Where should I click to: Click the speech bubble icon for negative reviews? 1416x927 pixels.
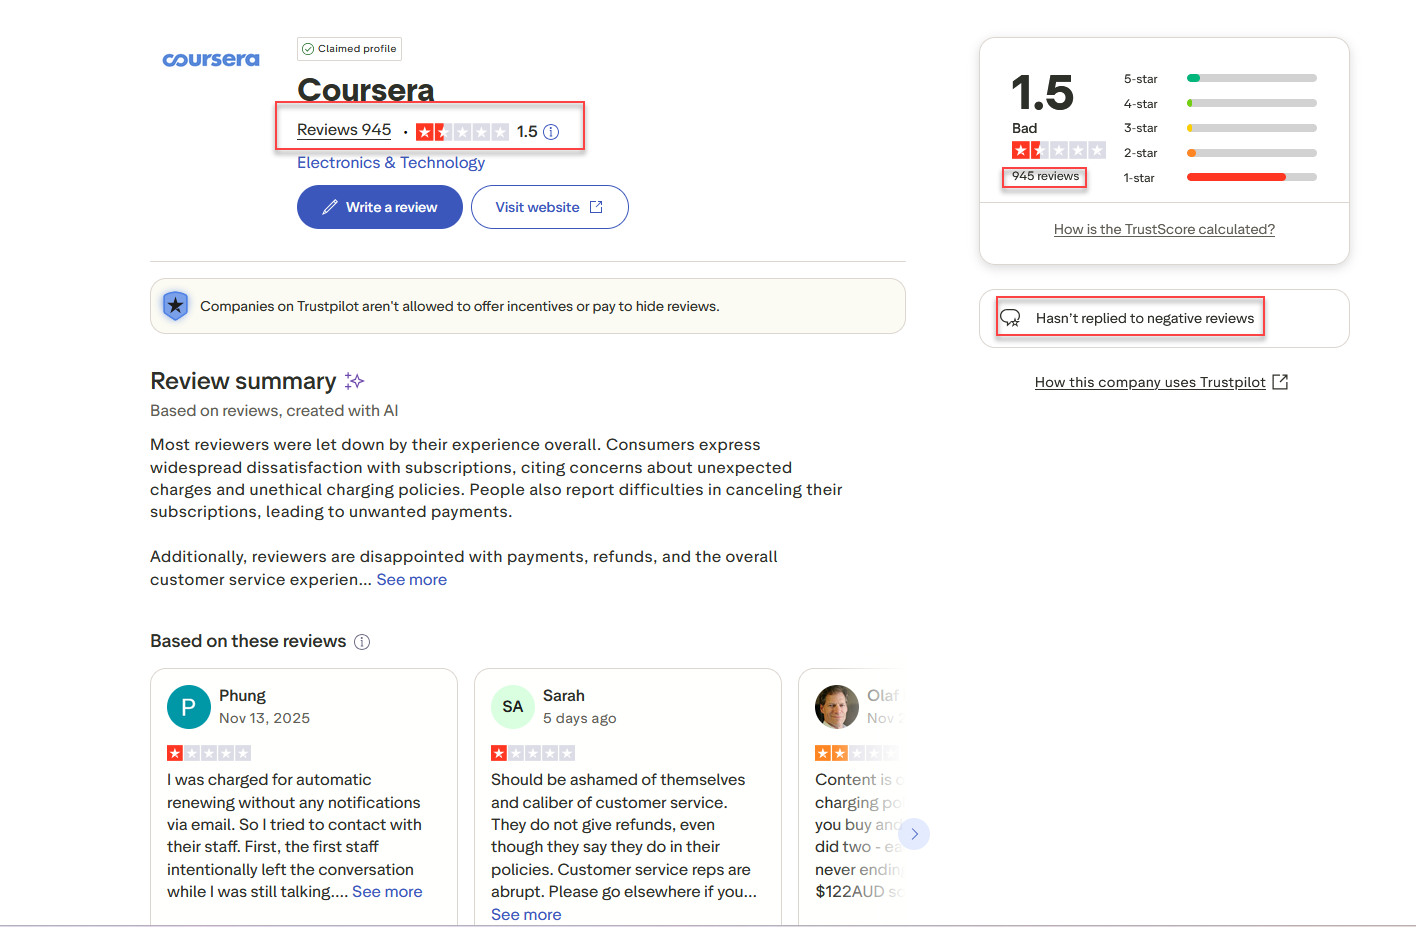click(x=1011, y=318)
